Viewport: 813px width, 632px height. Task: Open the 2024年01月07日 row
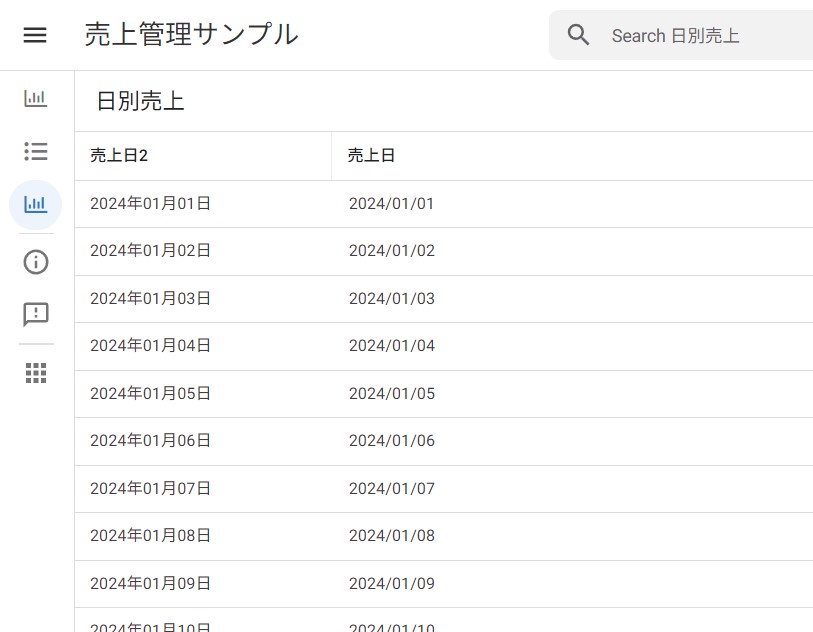pyautogui.click(x=151, y=489)
